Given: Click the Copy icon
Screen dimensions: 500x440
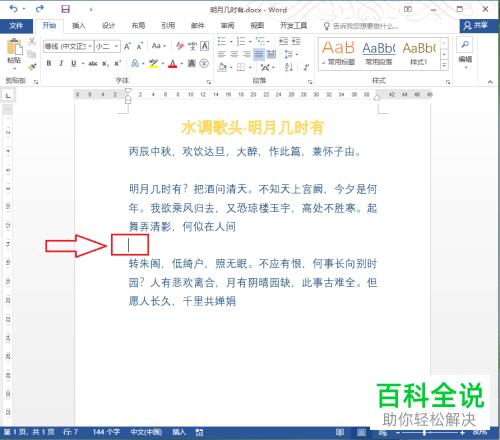Looking at the screenshot, I should click(x=32, y=54).
